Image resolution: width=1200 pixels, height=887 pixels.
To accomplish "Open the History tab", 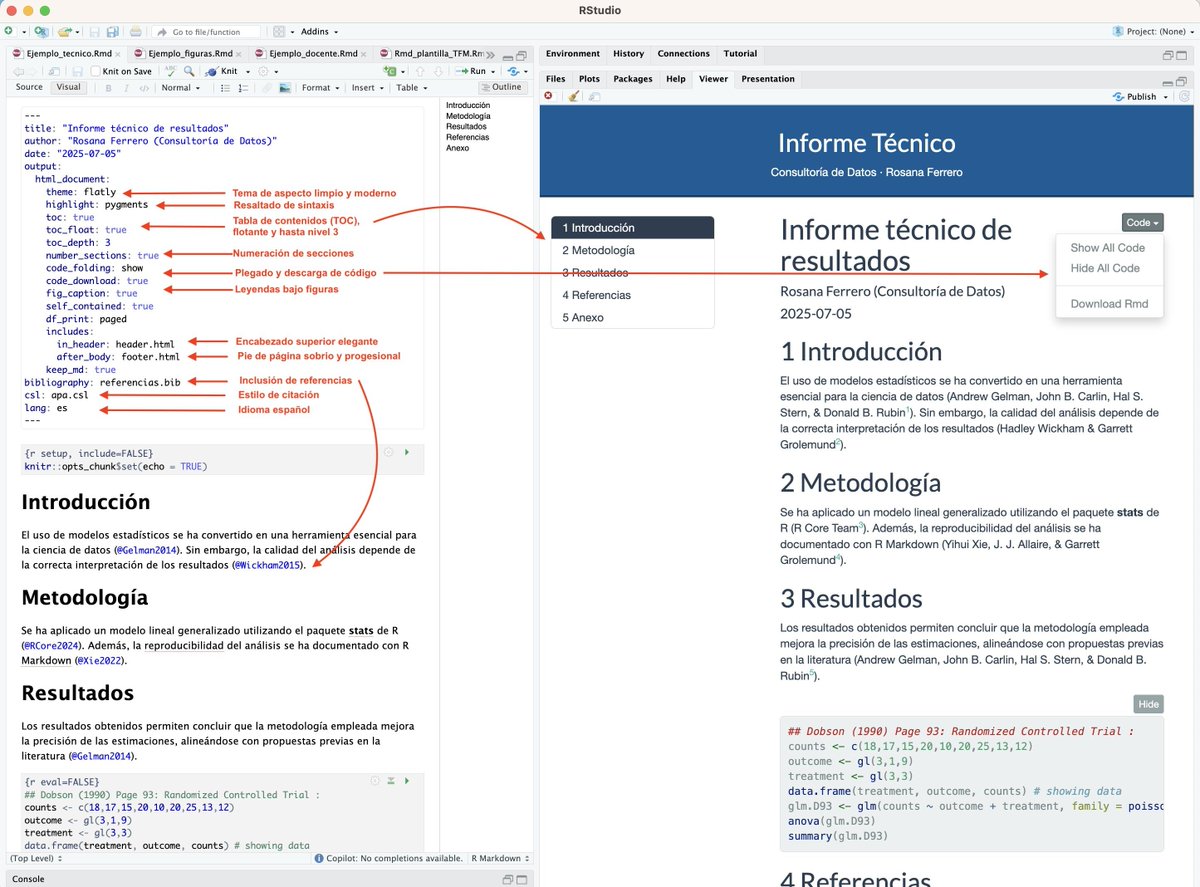I will tap(628, 54).
